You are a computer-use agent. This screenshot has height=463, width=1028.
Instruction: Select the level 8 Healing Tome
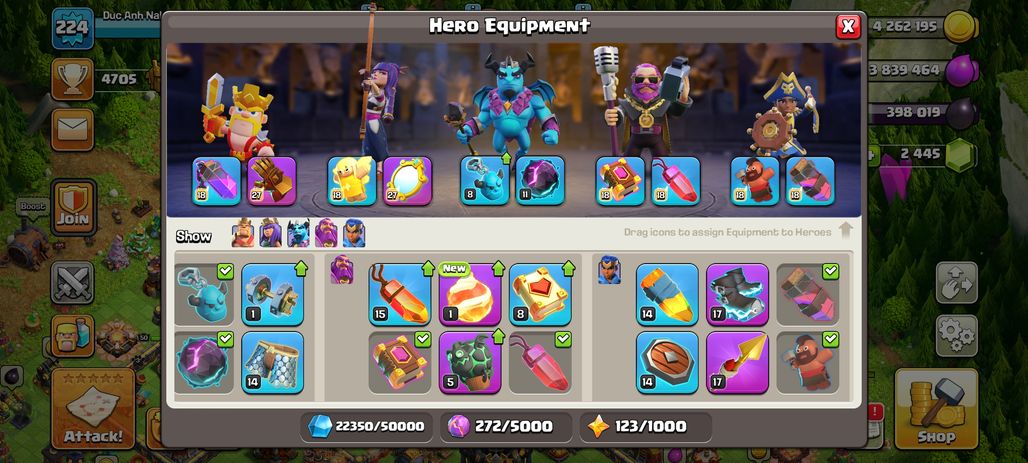click(x=540, y=294)
